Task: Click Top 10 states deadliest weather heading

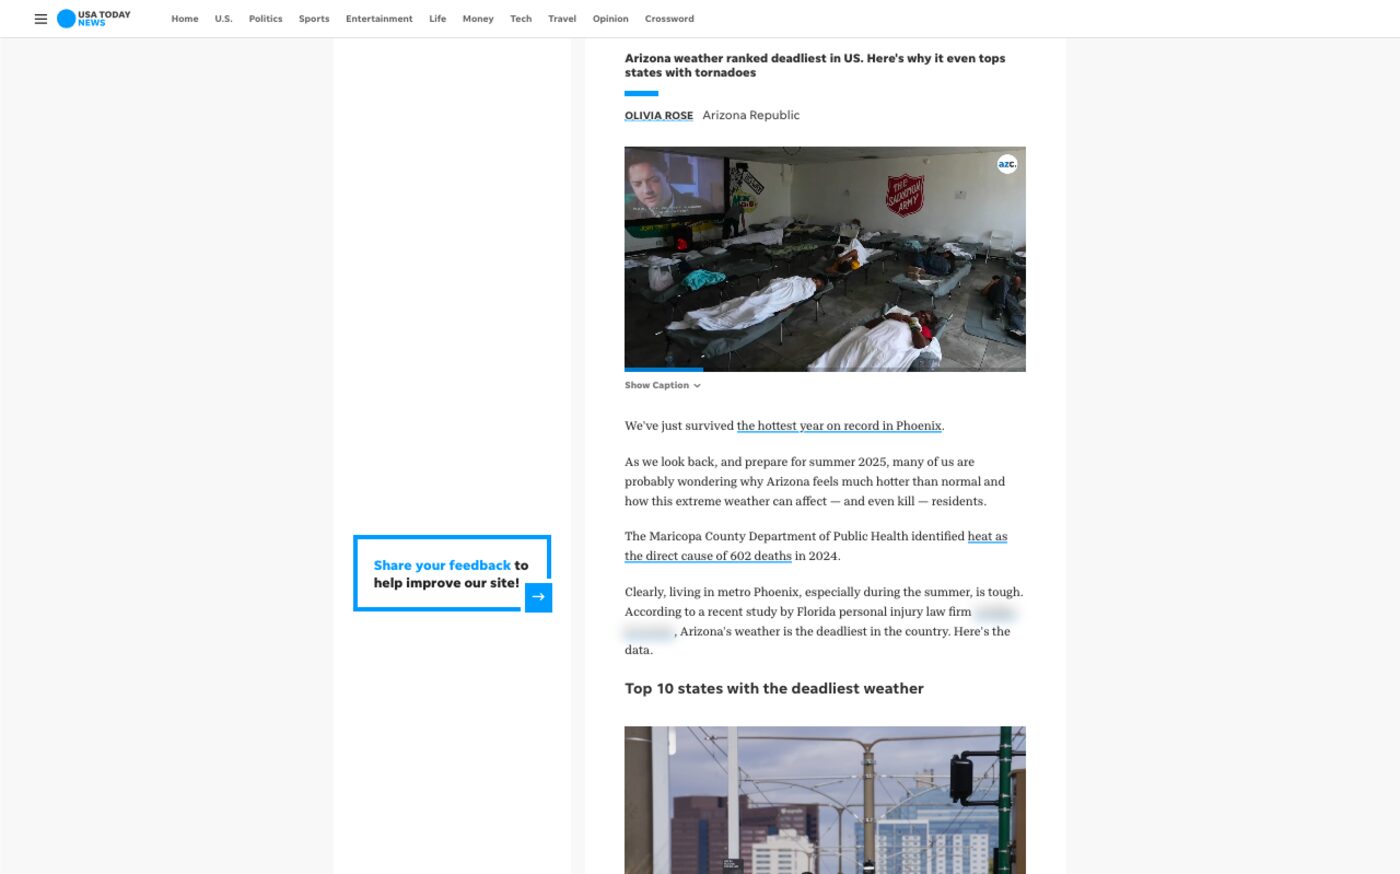Action: [x=774, y=689]
